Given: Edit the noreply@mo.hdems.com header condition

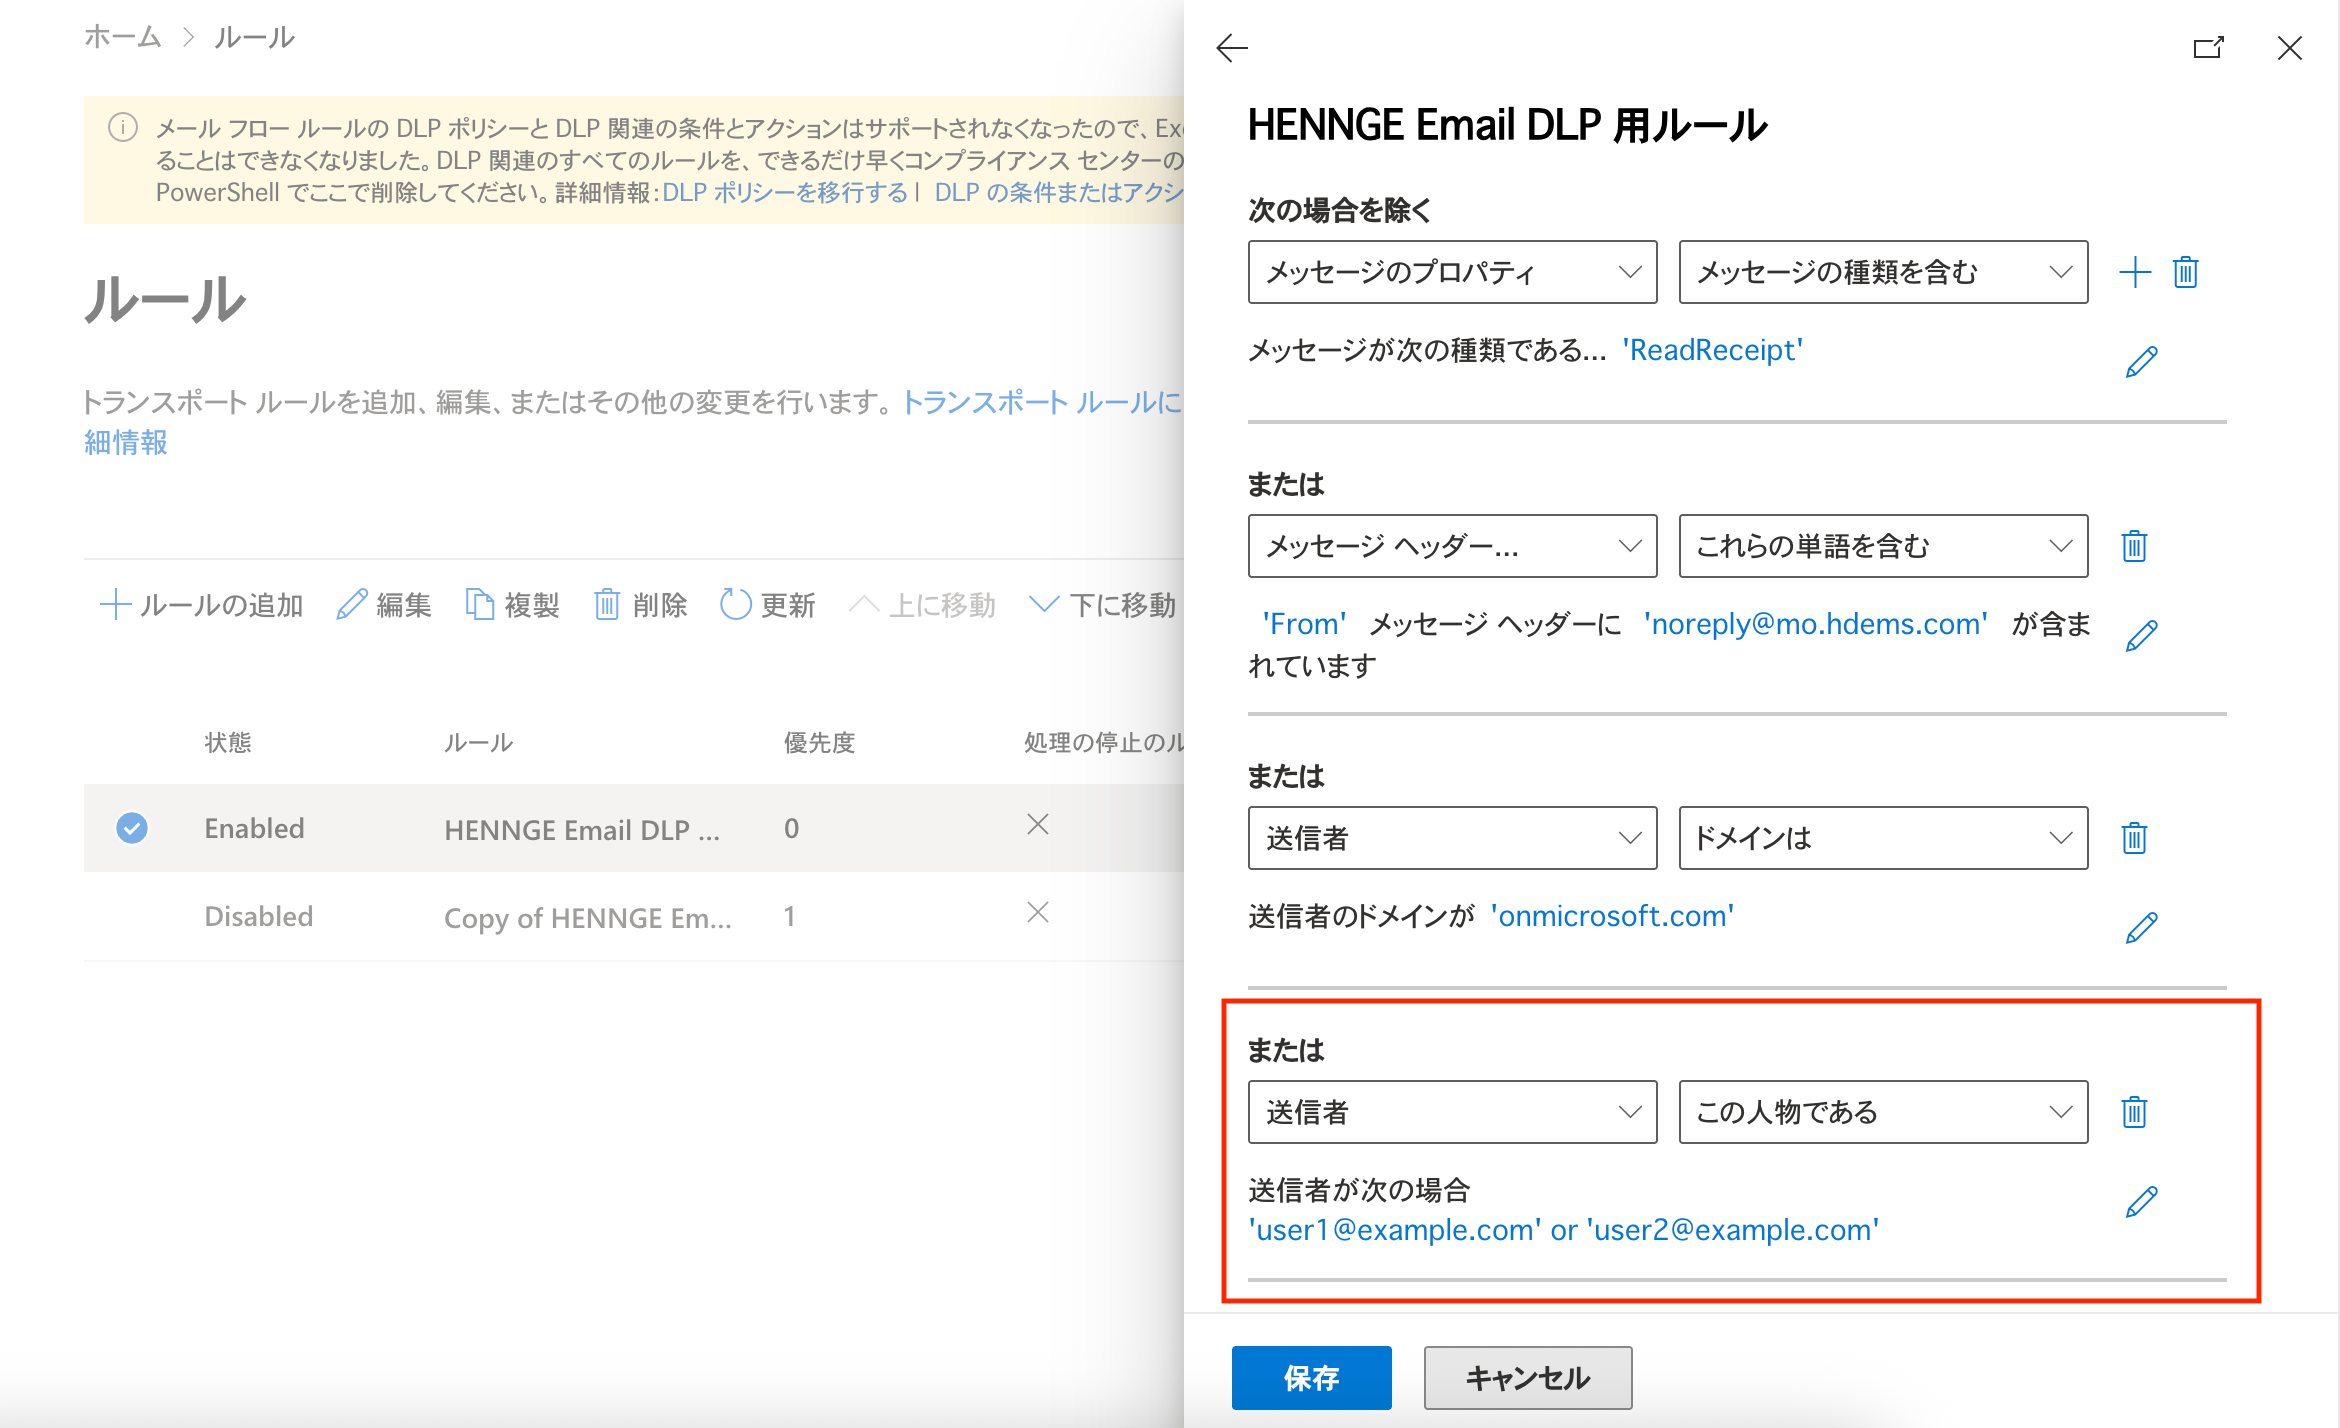Looking at the screenshot, I should tap(2141, 636).
